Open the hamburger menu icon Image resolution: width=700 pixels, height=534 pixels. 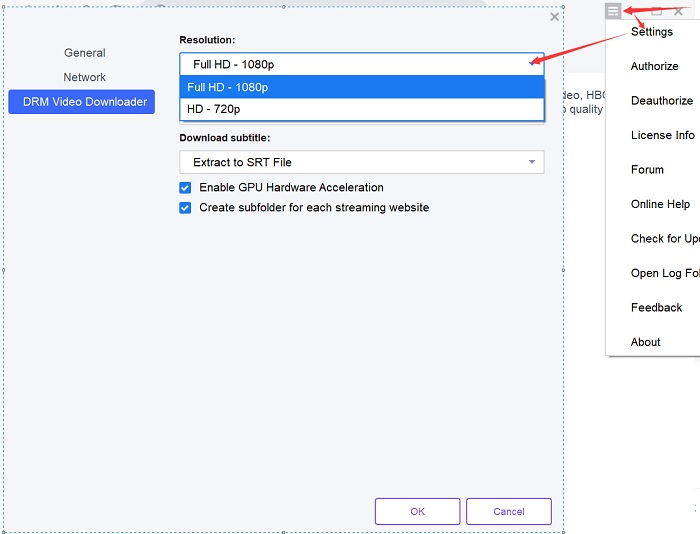tap(613, 11)
